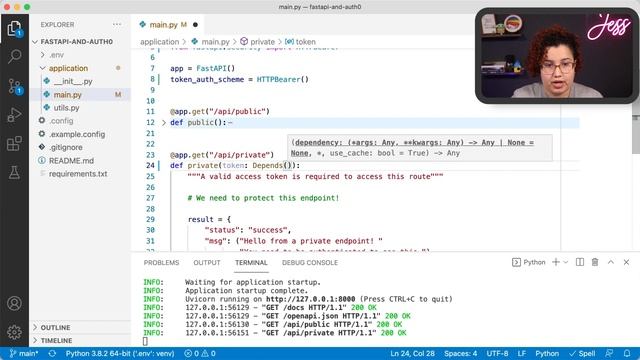Open http://127.0.0.1:8000 link in terminal
The width and height of the screenshot is (640, 360).
click(311, 299)
